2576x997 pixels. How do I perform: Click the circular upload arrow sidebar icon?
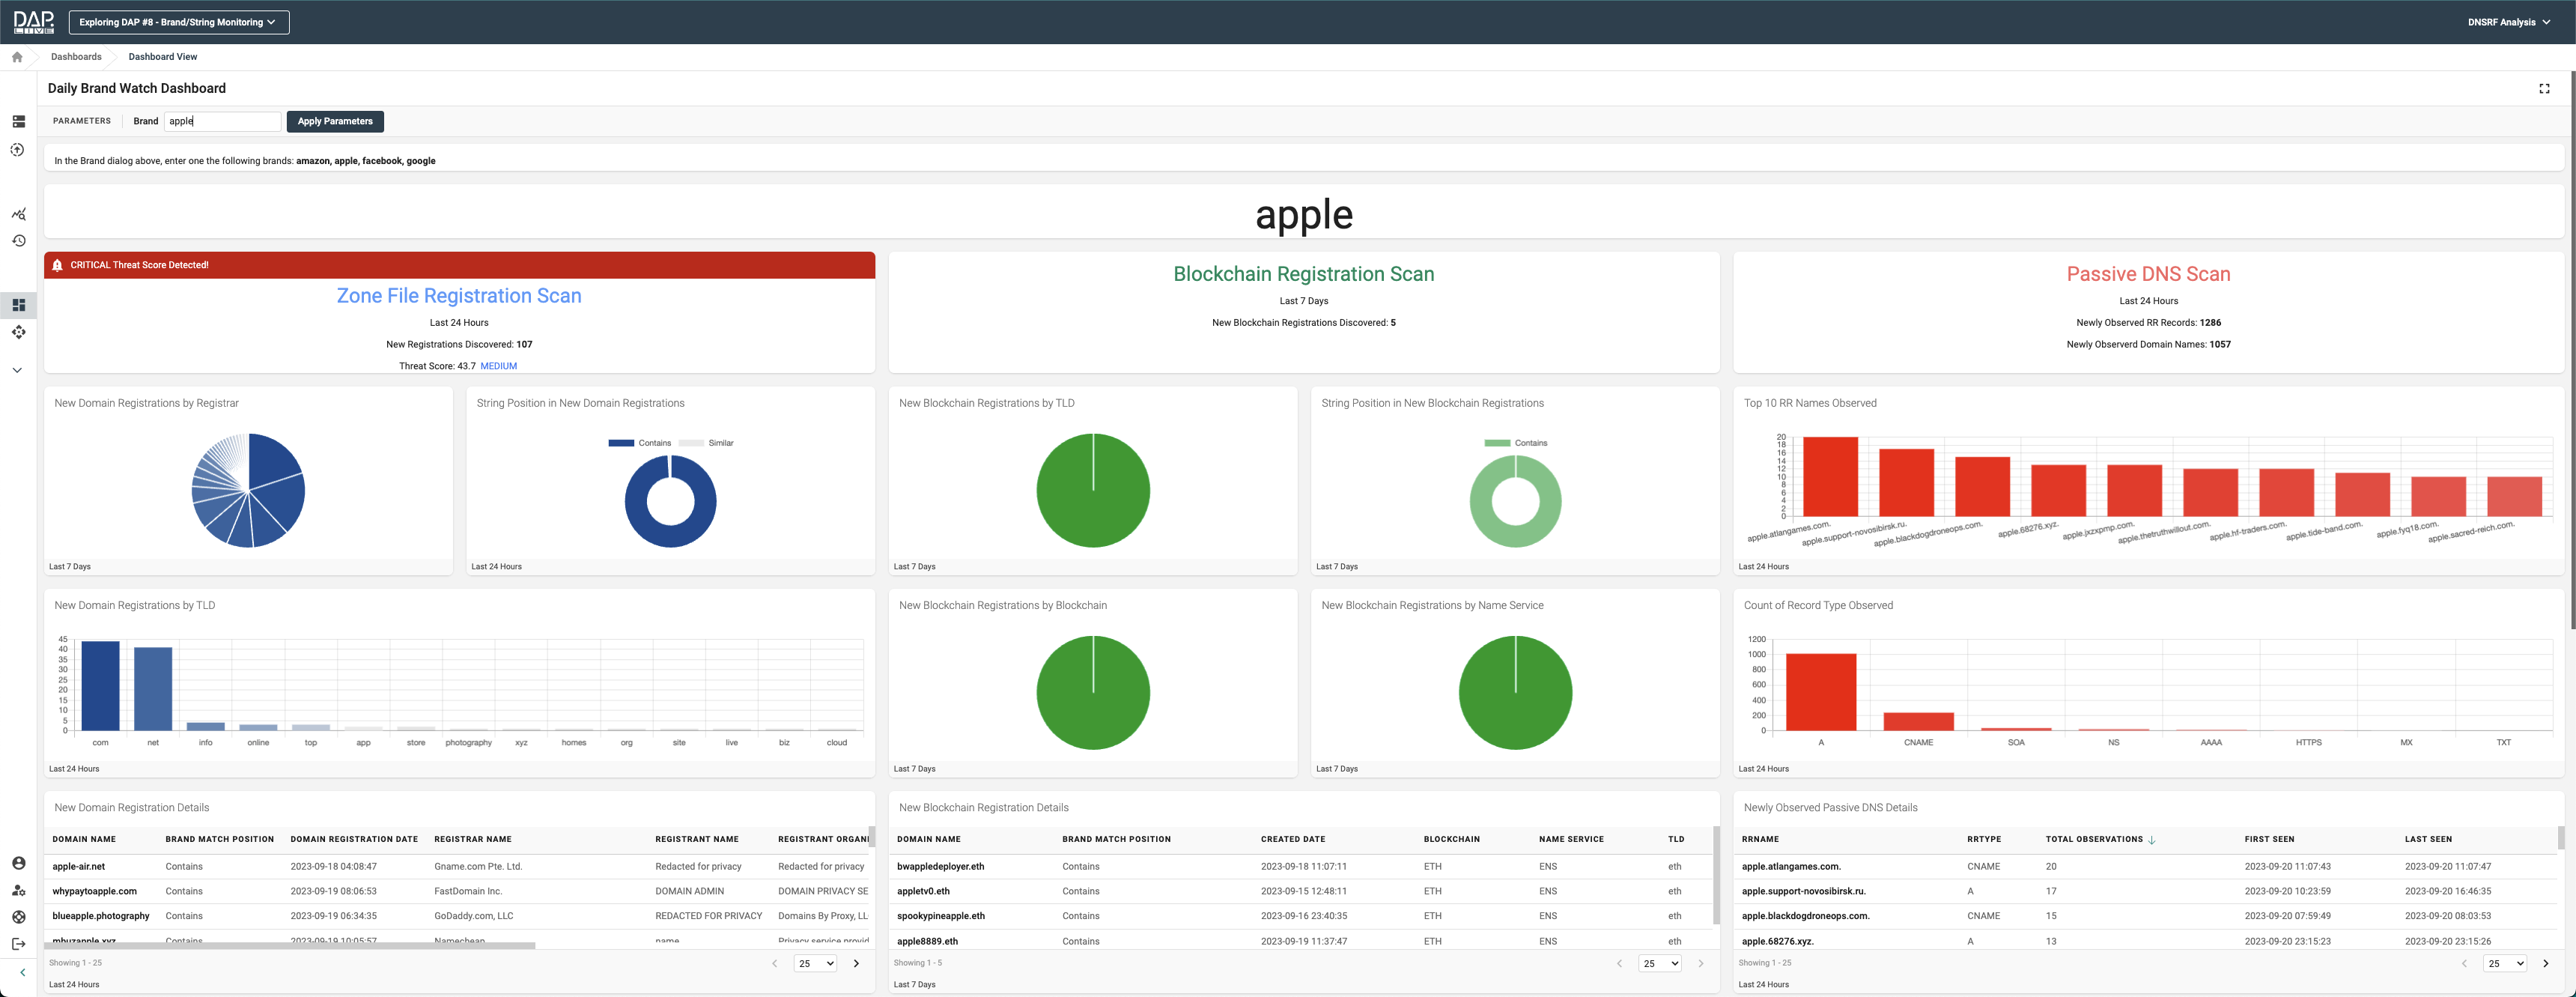(x=18, y=149)
